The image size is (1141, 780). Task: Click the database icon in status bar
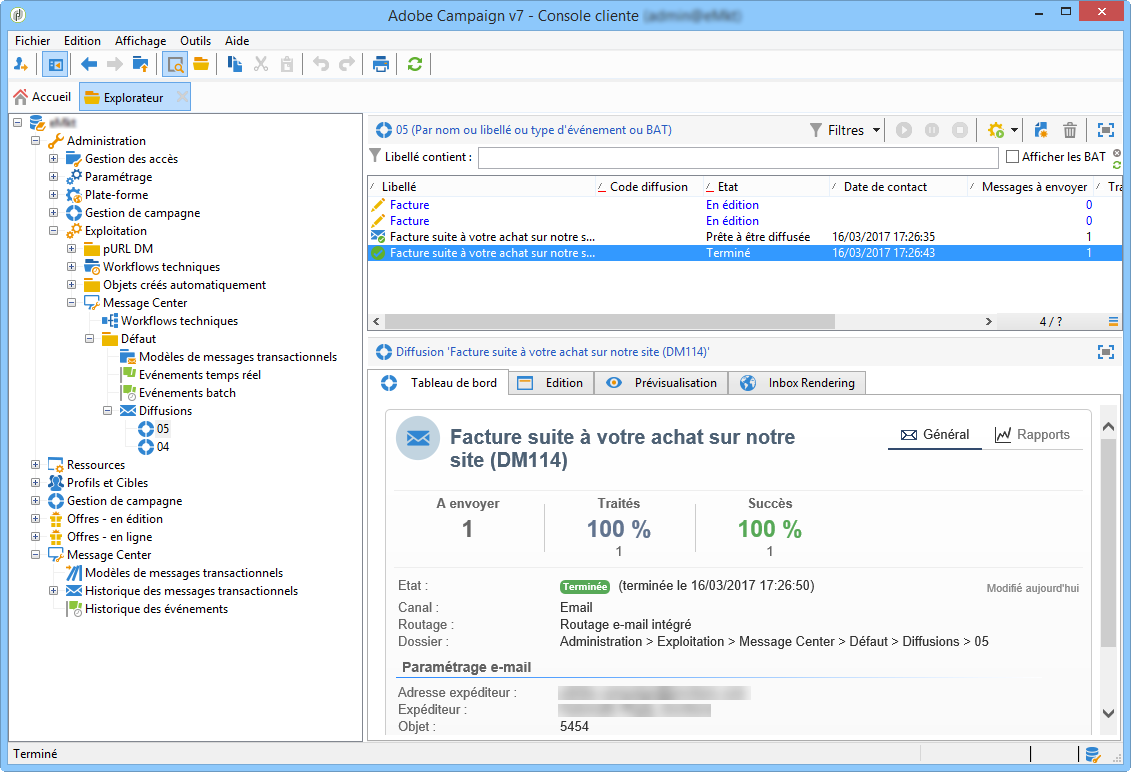pos(1092,755)
